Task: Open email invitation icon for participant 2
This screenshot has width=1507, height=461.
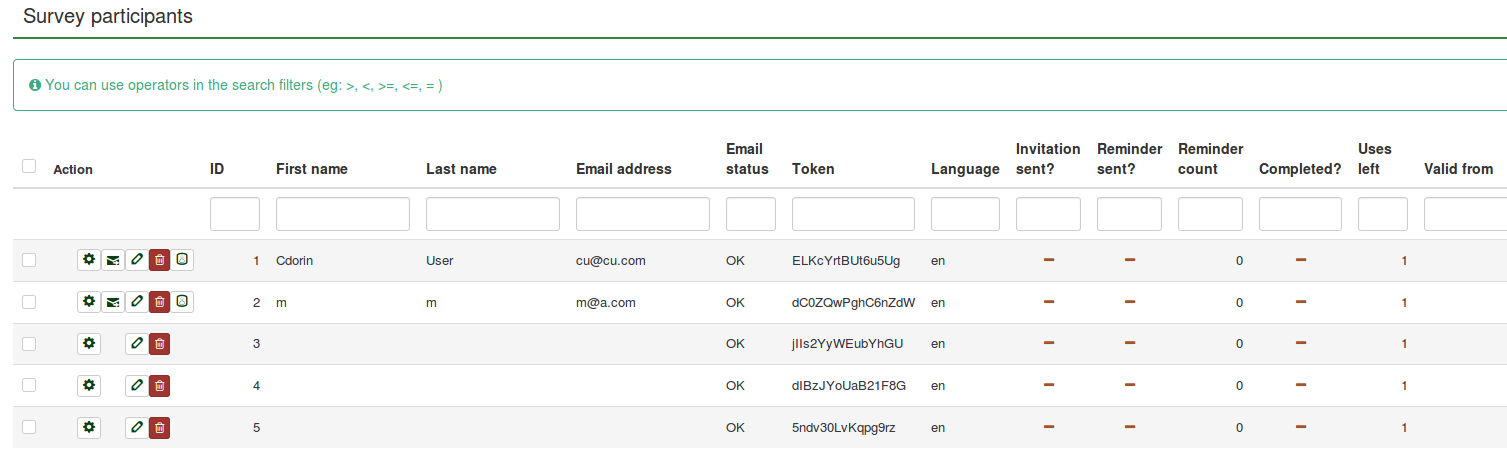Action: 113,302
